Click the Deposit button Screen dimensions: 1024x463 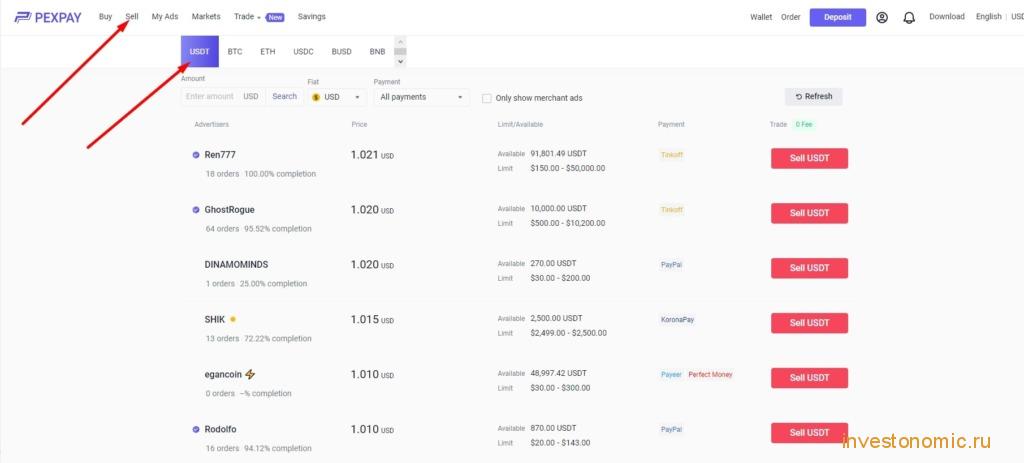[x=838, y=18]
